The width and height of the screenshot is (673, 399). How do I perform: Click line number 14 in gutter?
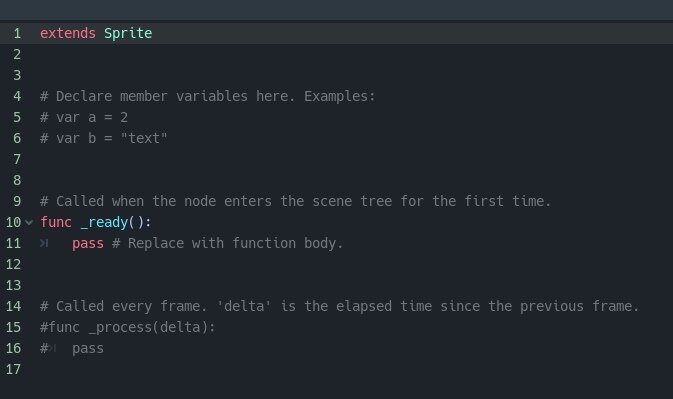[13, 306]
